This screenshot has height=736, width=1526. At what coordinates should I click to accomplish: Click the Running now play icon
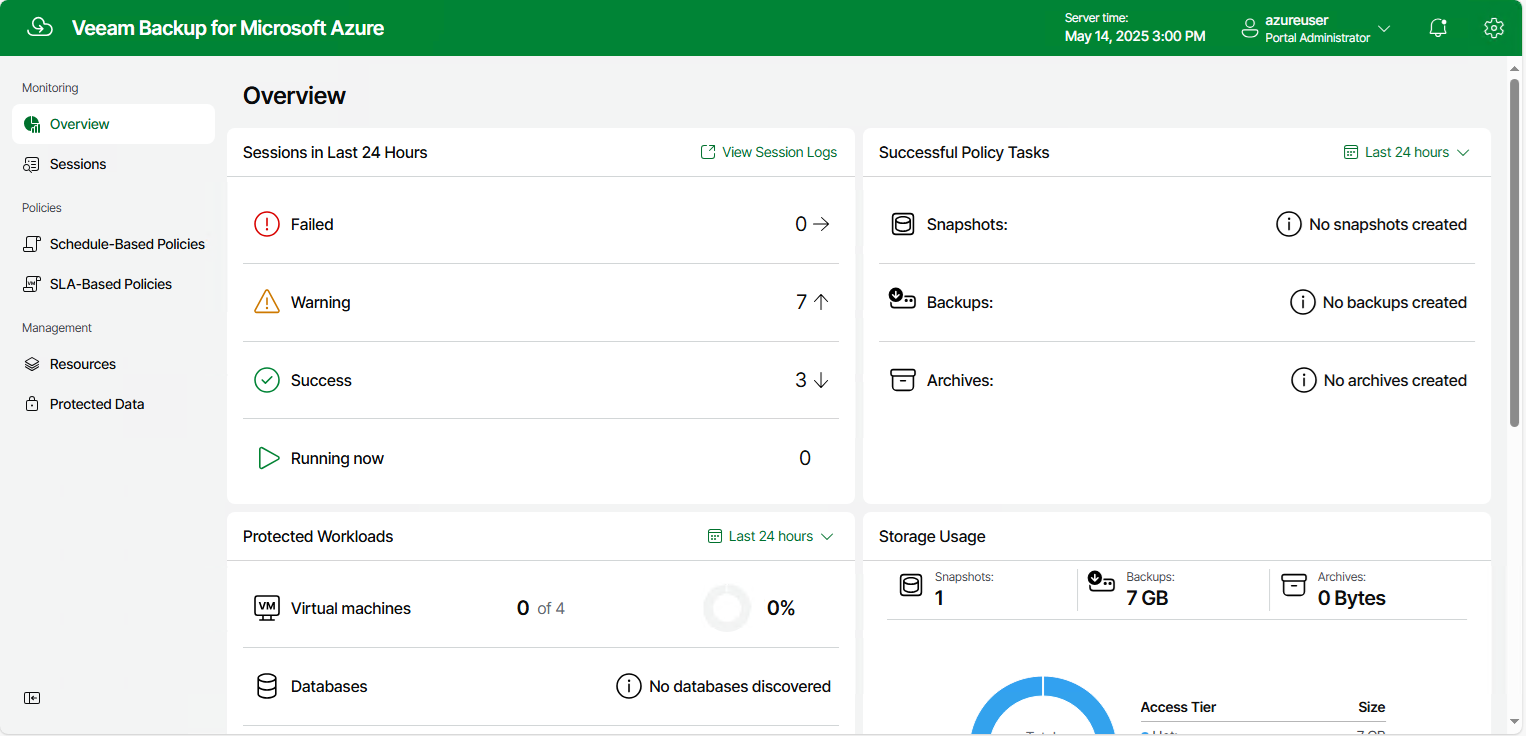pos(268,458)
